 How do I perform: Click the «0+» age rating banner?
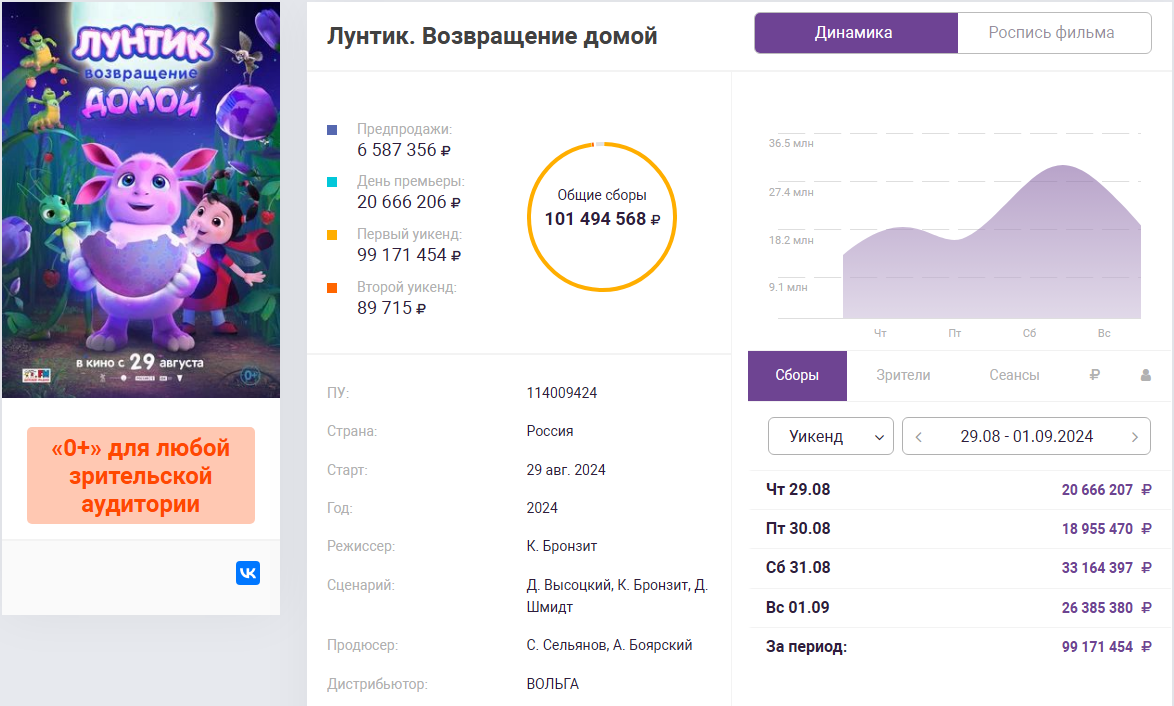pos(141,476)
